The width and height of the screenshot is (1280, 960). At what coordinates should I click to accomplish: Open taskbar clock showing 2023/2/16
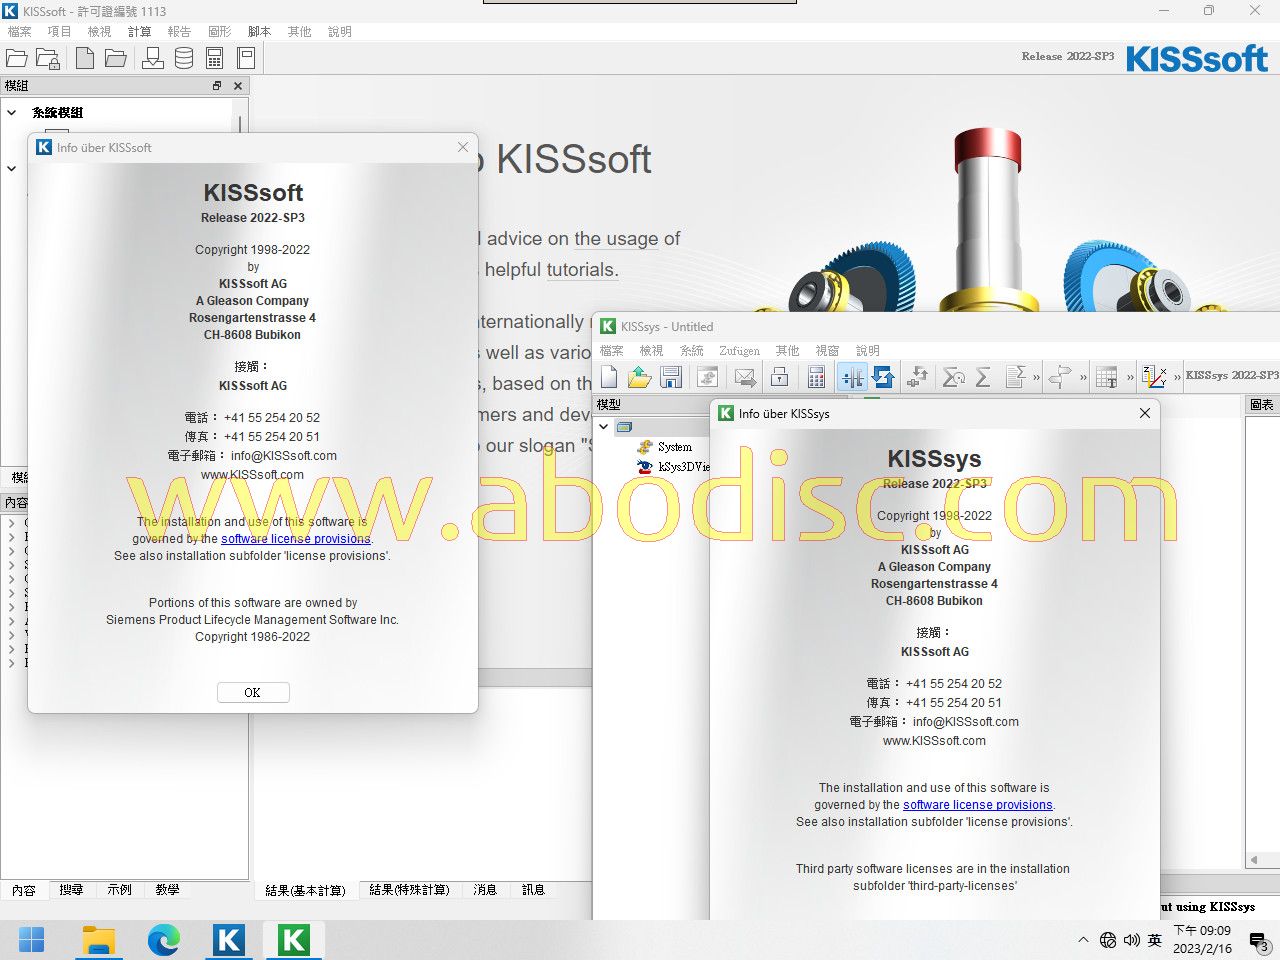[x=1202, y=940]
